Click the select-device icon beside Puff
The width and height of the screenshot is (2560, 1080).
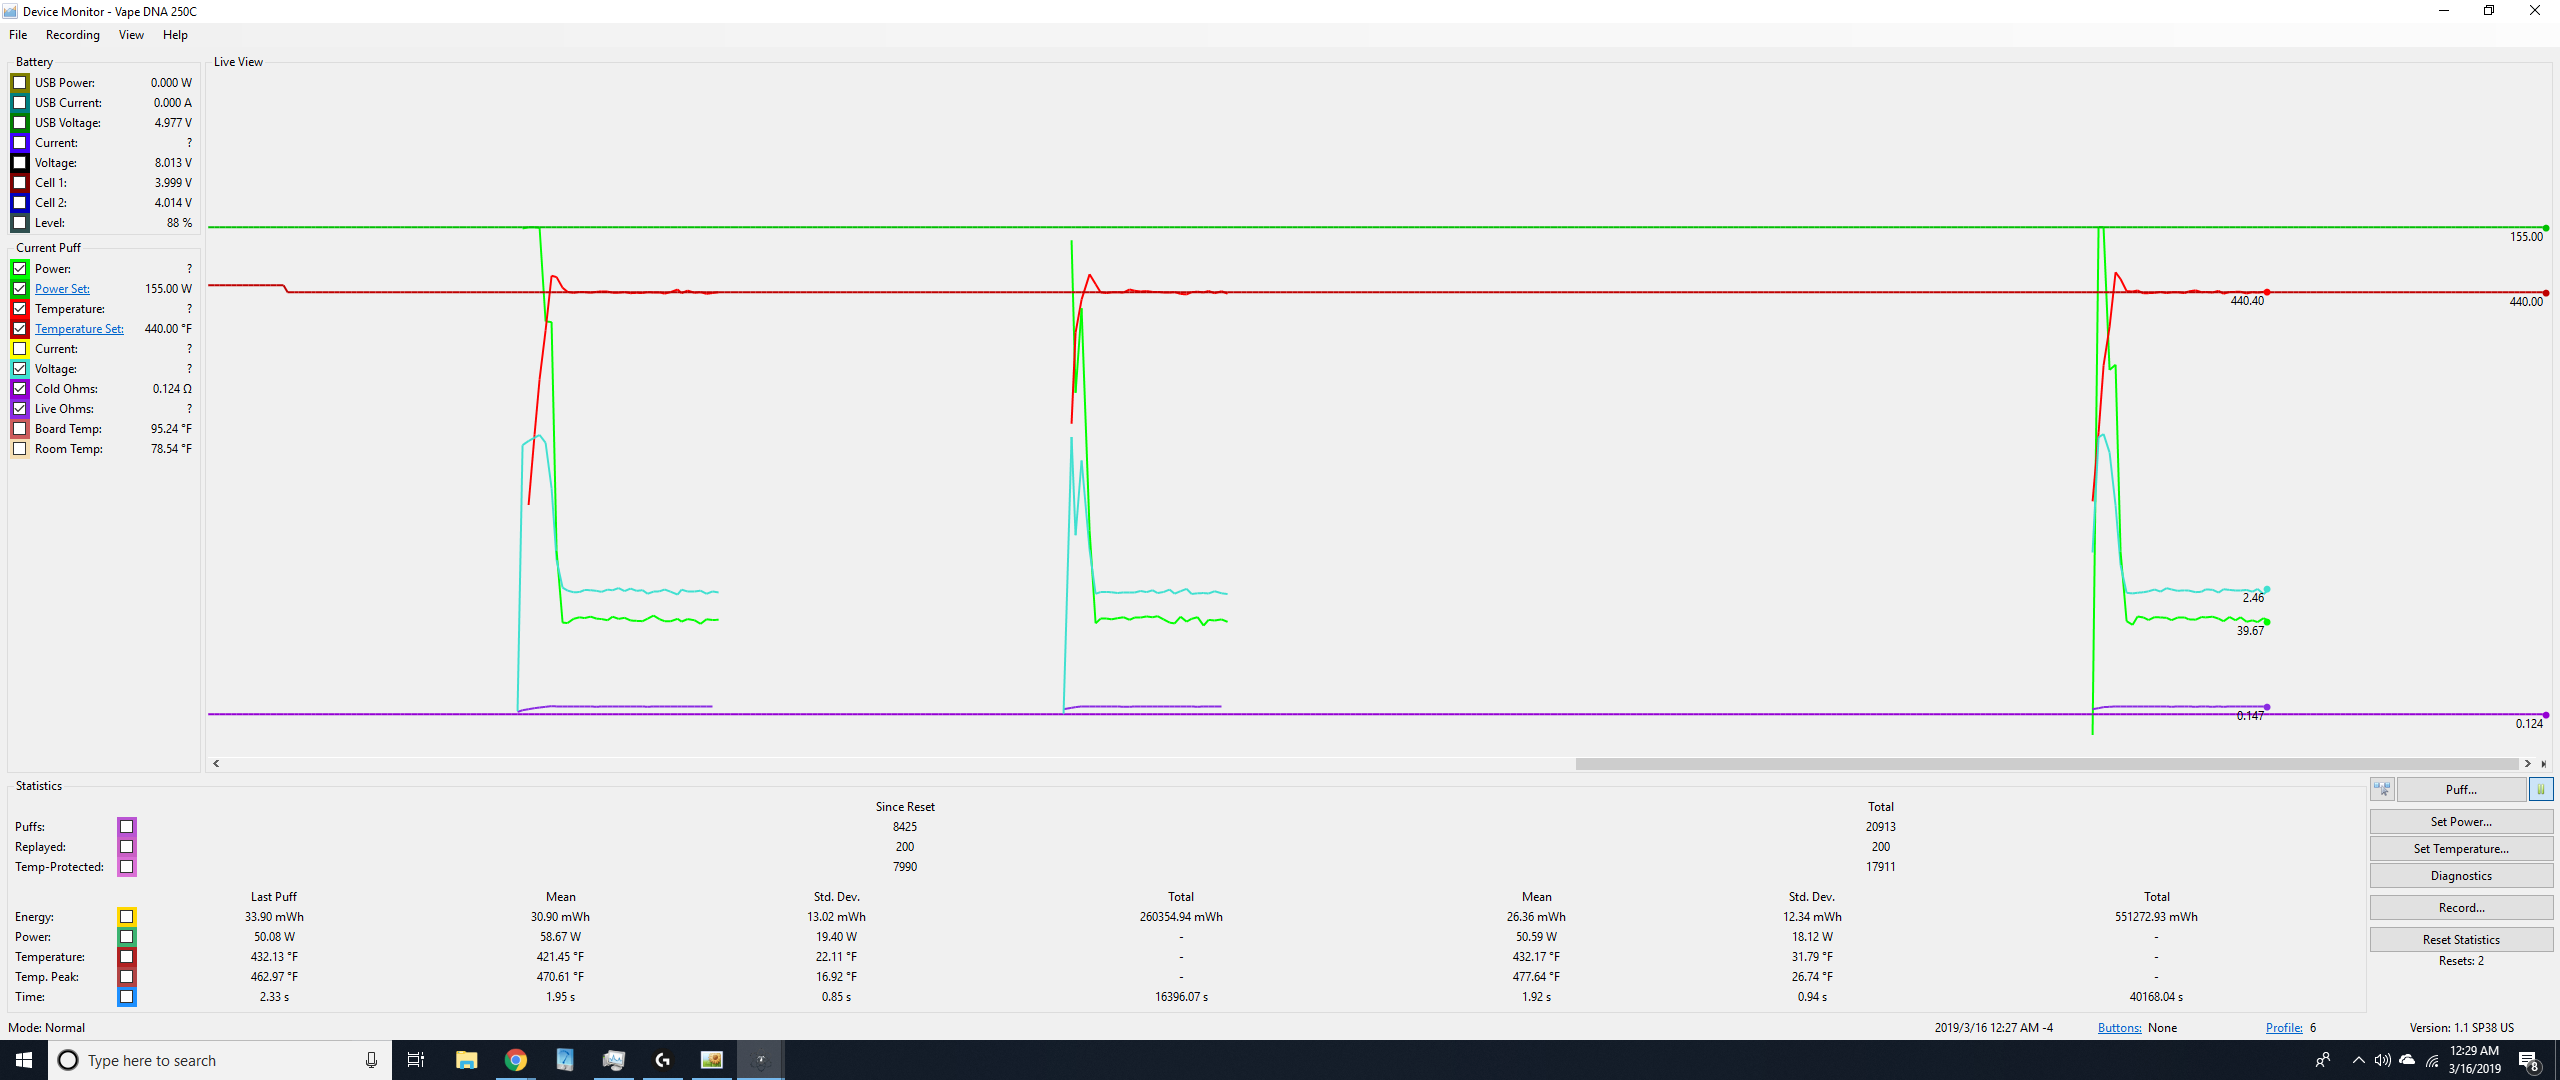pos(2382,790)
